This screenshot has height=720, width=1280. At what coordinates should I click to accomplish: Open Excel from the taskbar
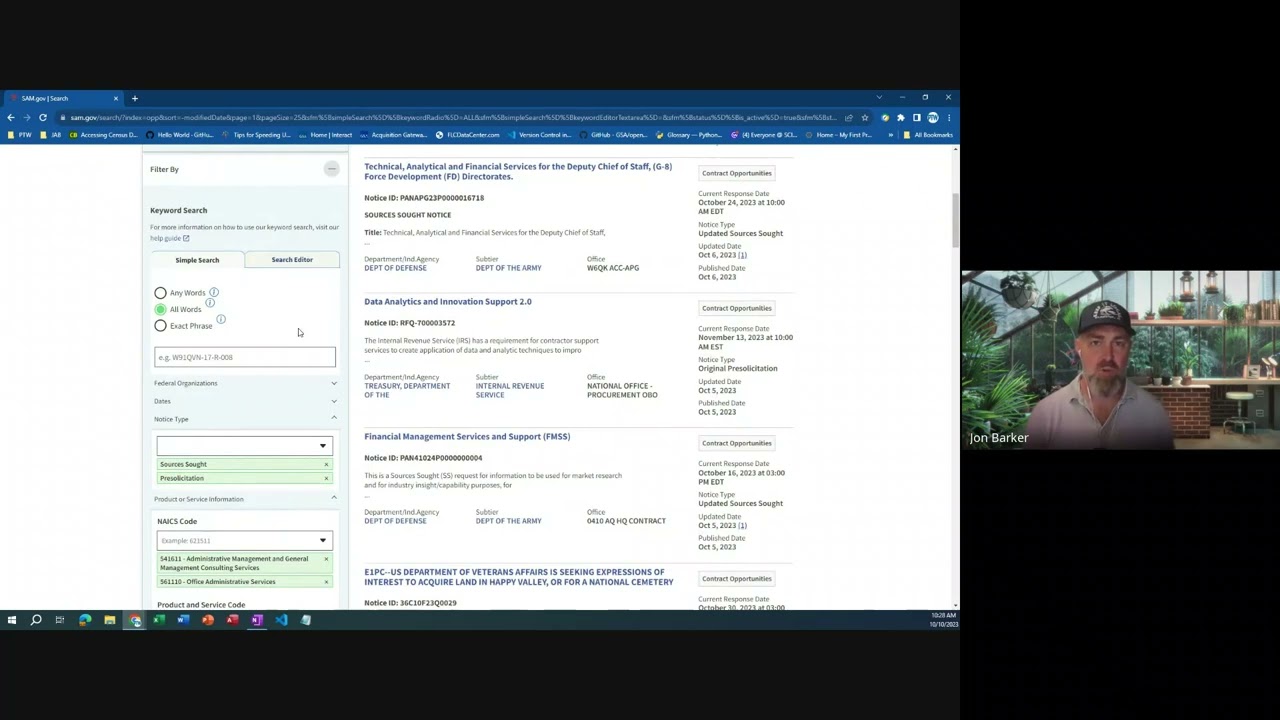click(159, 620)
